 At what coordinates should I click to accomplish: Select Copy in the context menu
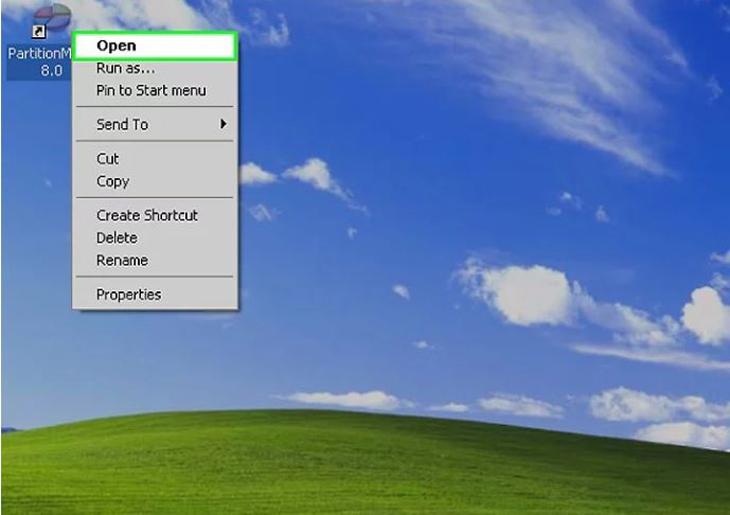(x=155, y=181)
